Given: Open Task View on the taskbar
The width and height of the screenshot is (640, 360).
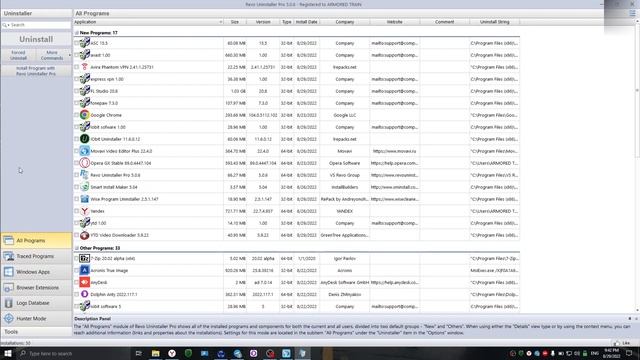Looking at the screenshot, I should coord(139,353).
